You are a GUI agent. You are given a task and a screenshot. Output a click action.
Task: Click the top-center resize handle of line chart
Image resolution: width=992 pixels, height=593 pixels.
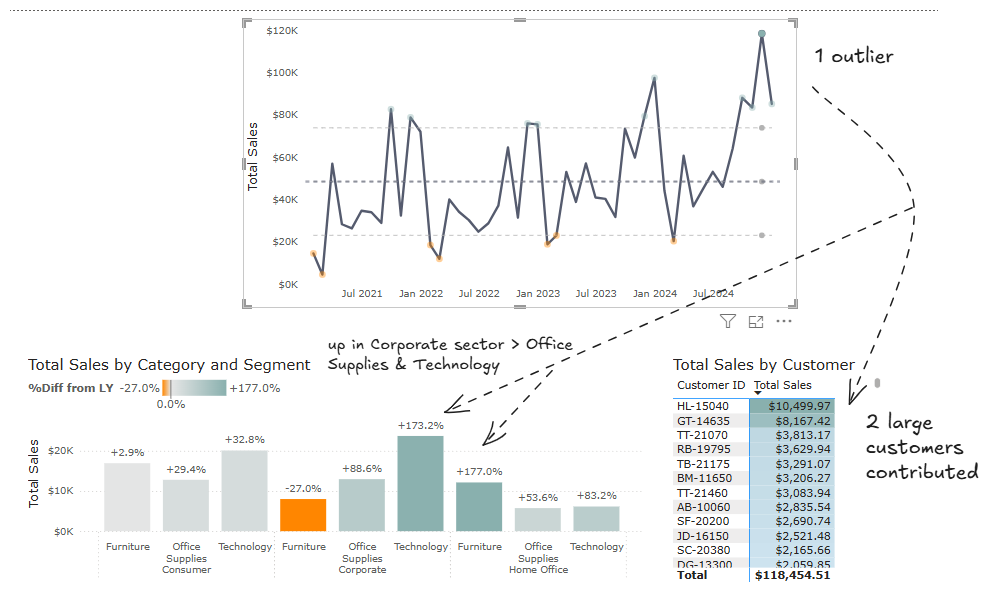(519, 20)
